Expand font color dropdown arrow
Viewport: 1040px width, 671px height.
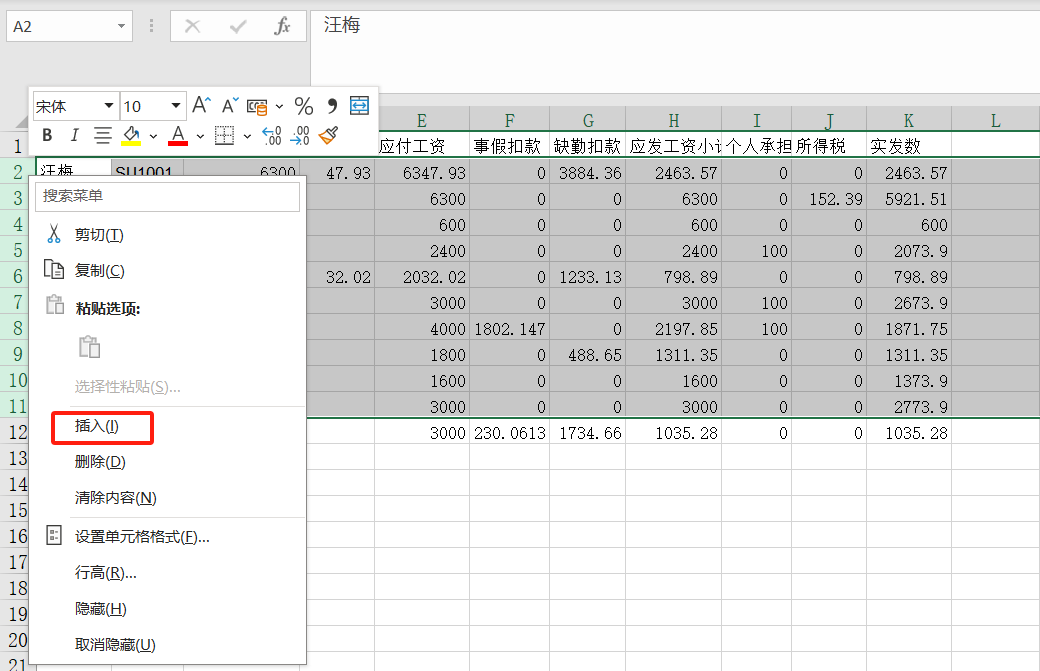pos(200,136)
